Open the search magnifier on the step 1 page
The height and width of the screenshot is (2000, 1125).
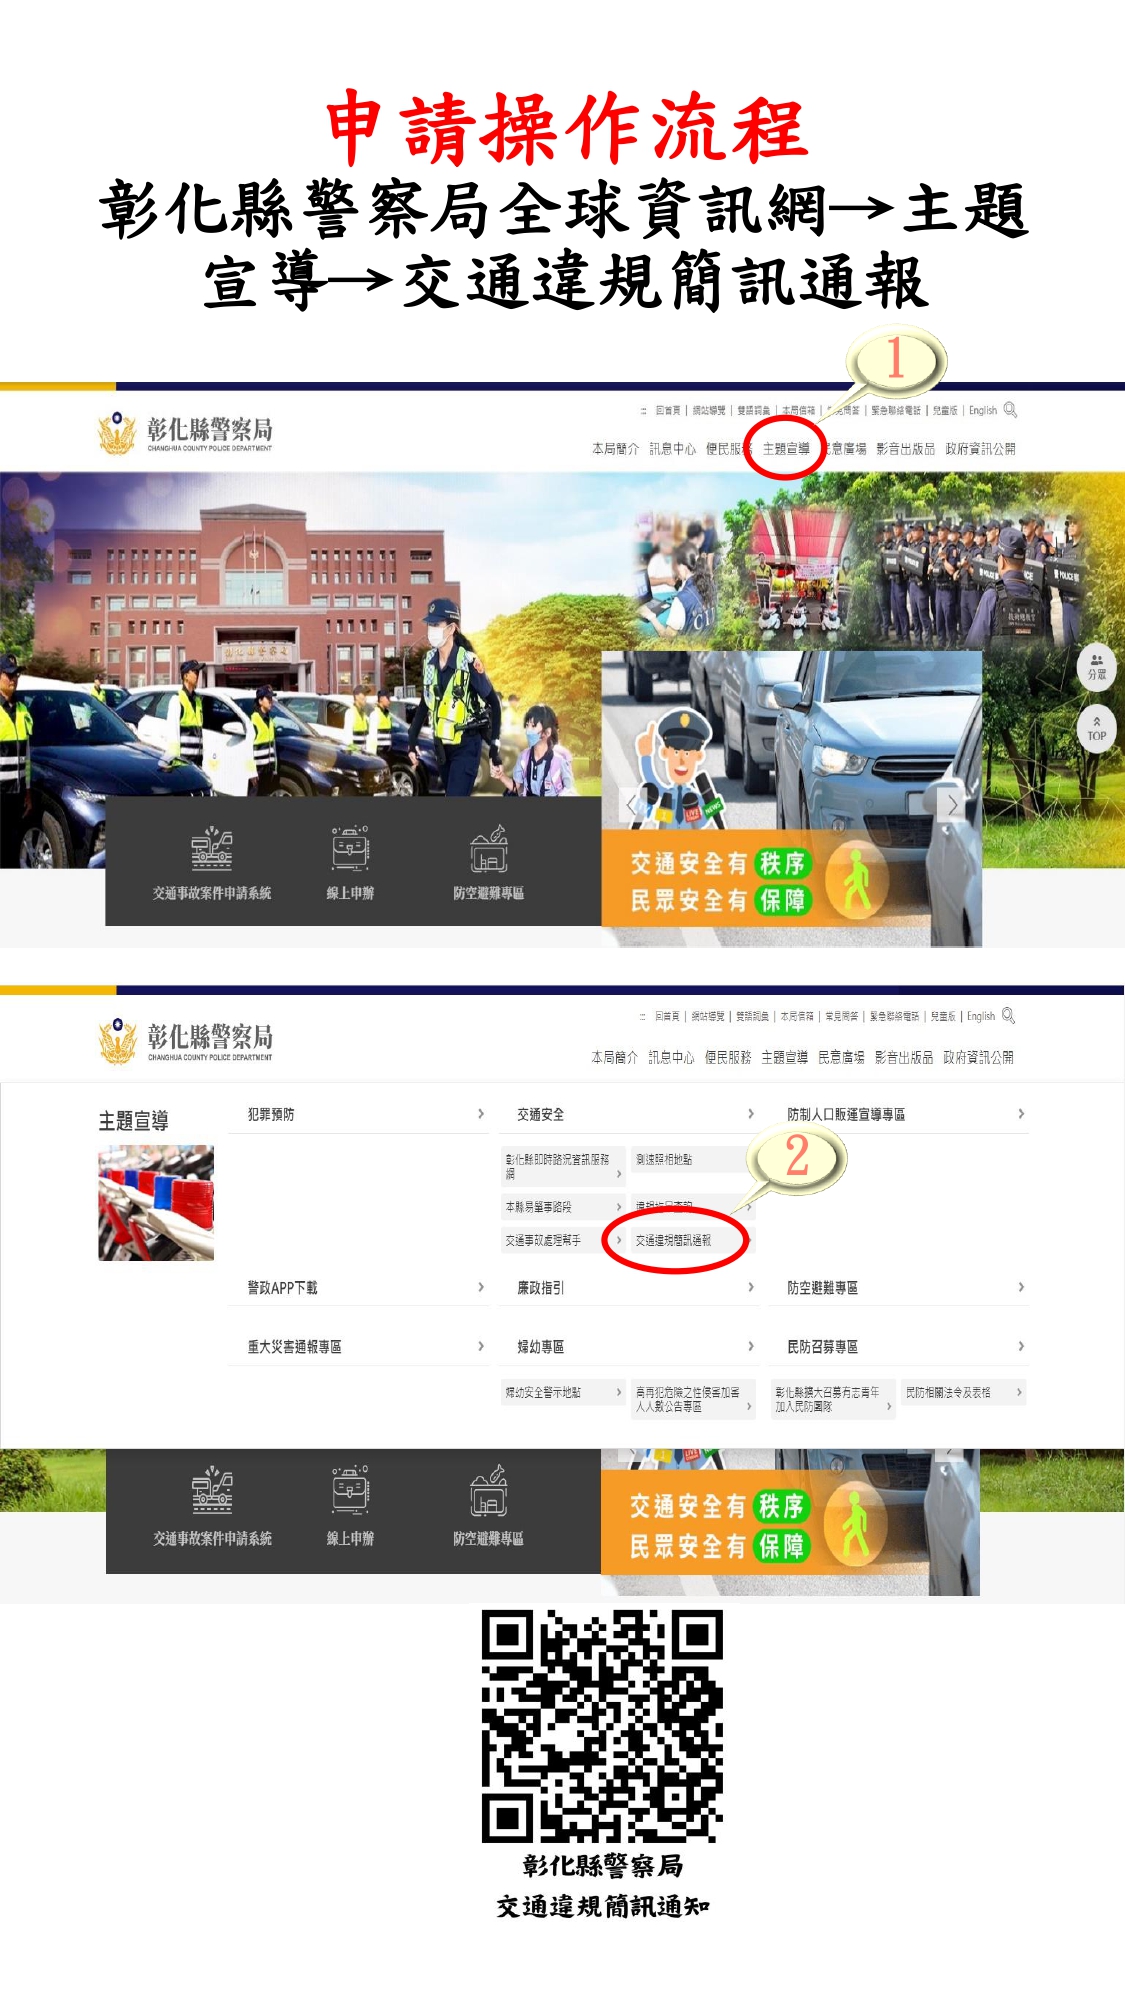click(1010, 410)
